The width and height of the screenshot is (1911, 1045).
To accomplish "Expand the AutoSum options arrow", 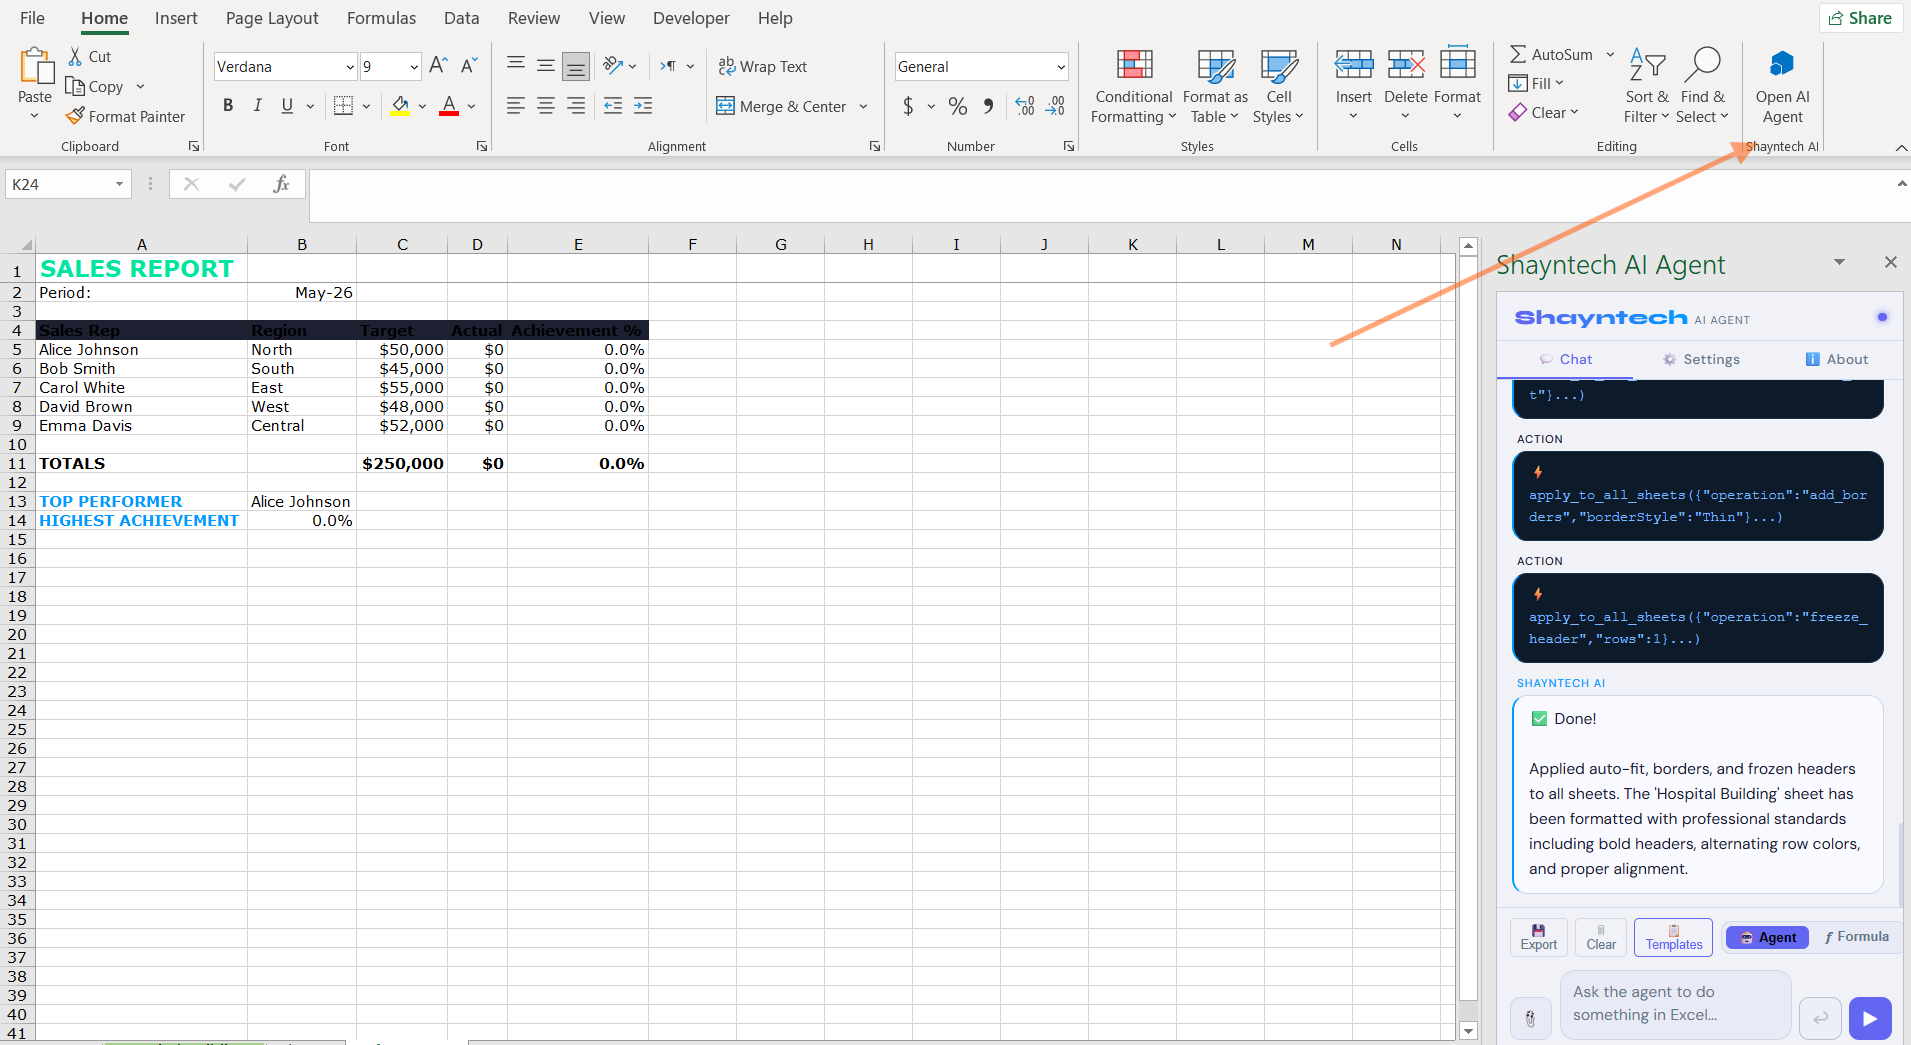I will click(x=1610, y=55).
